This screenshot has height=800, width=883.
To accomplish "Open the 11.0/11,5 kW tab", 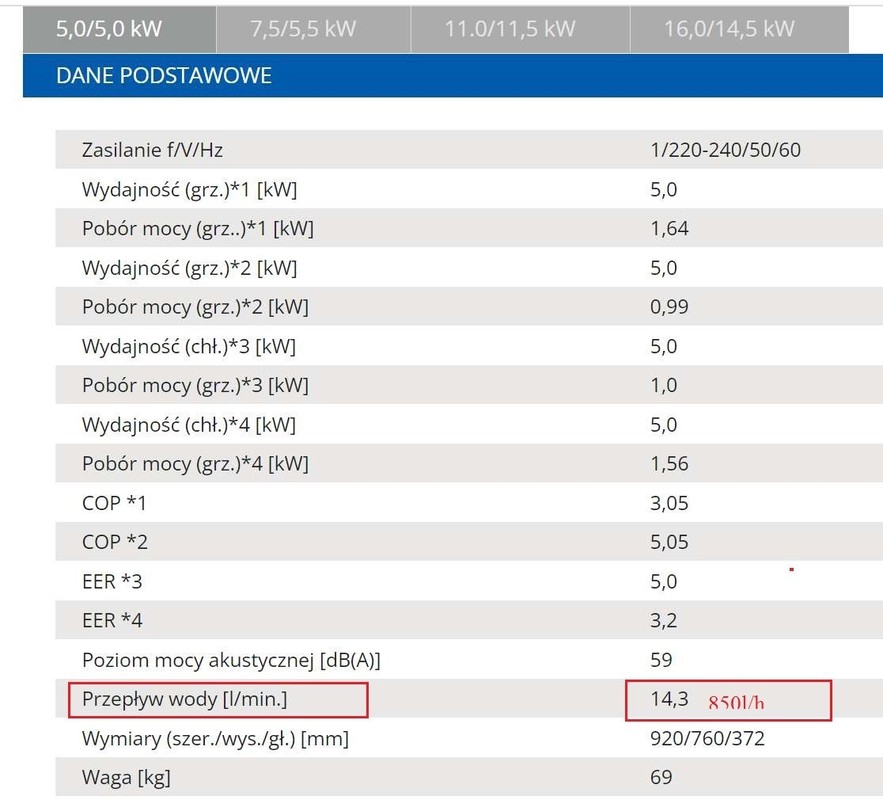I will click(510, 29).
